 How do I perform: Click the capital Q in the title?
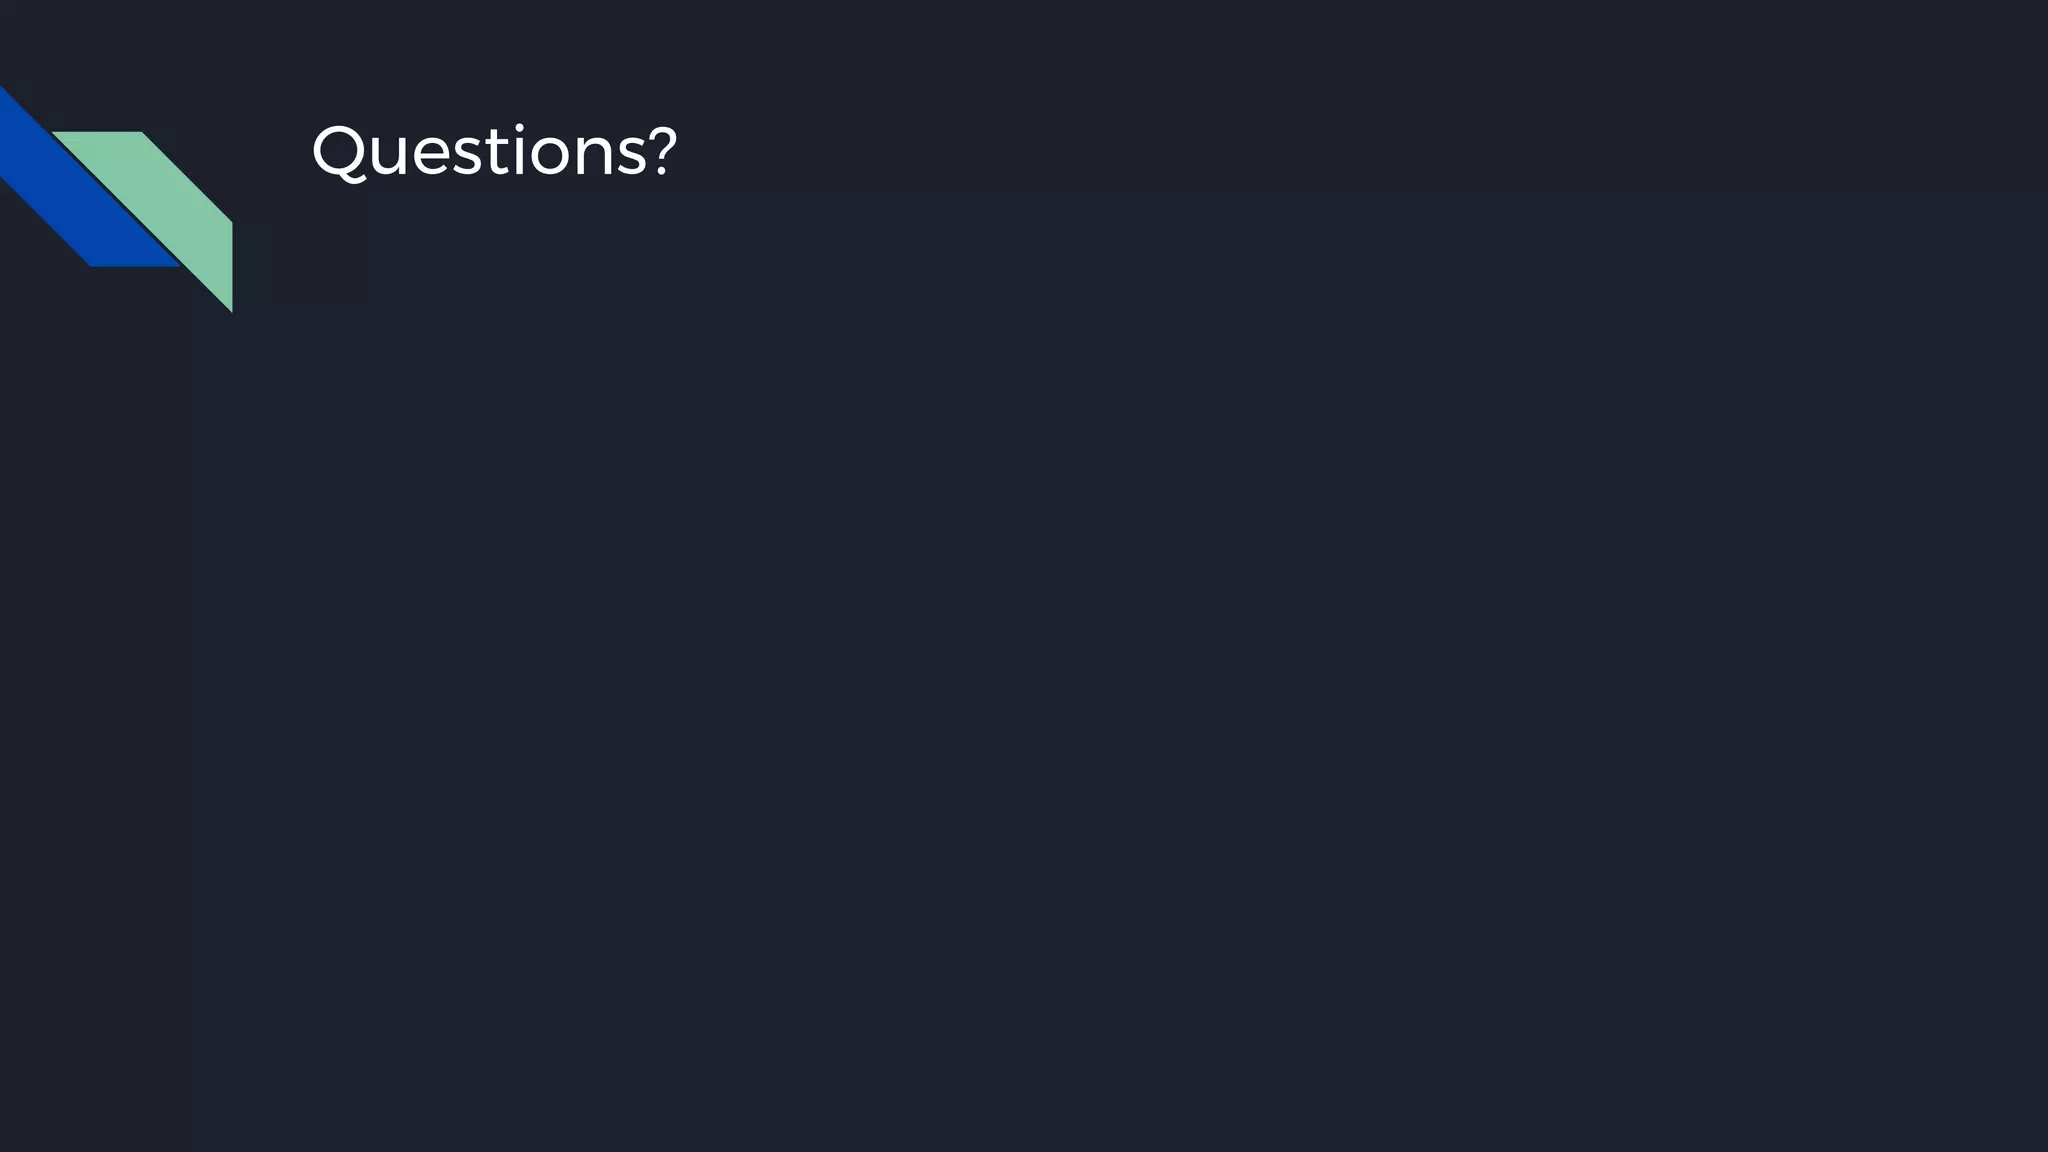click(338, 152)
